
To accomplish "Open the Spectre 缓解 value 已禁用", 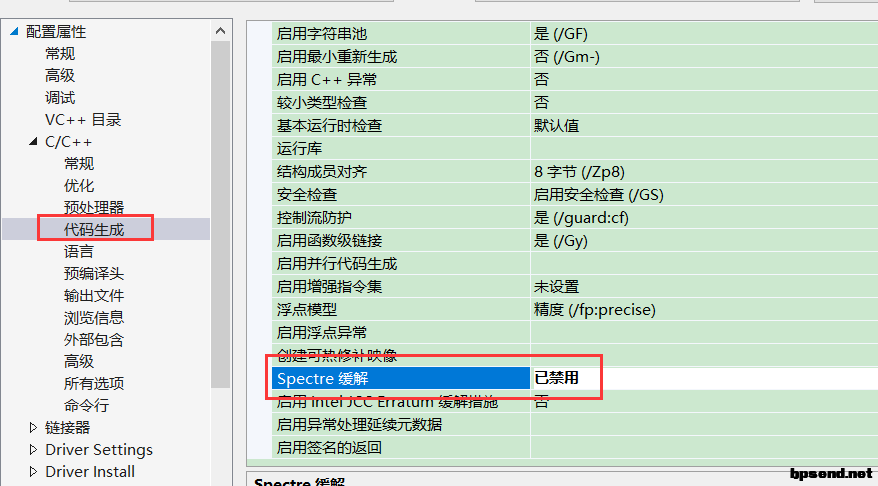I will (x=557, y=378).
